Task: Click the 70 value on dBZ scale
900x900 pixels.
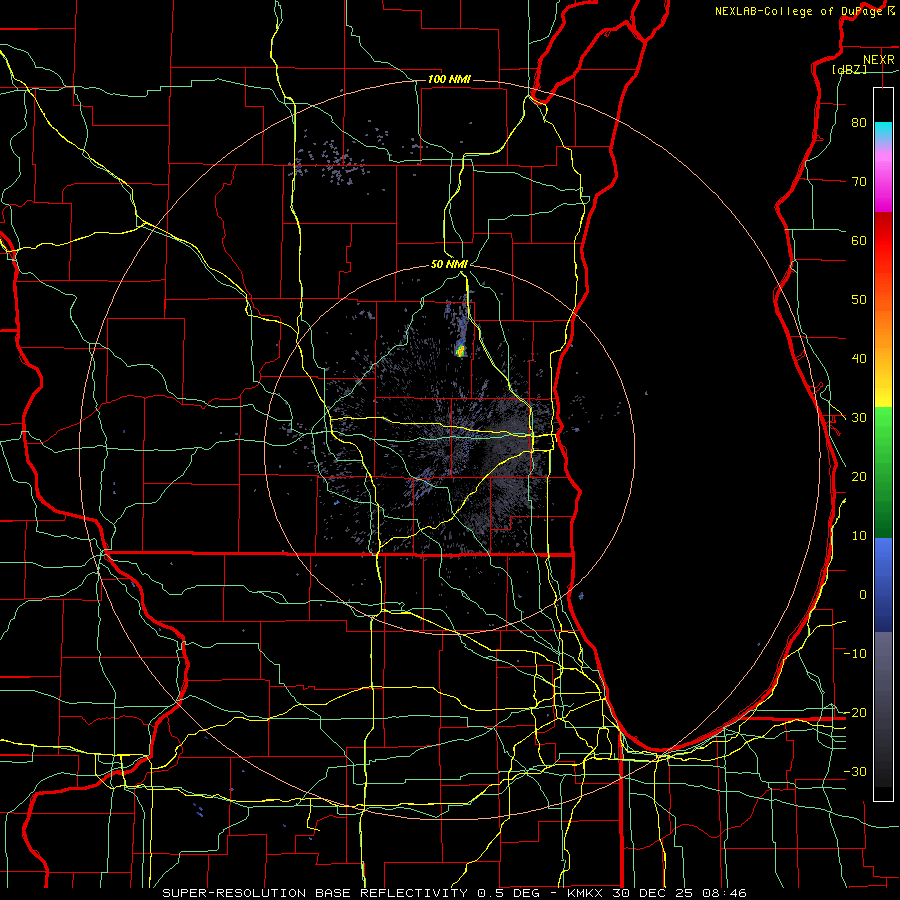Action: click(x=859, y=181)
